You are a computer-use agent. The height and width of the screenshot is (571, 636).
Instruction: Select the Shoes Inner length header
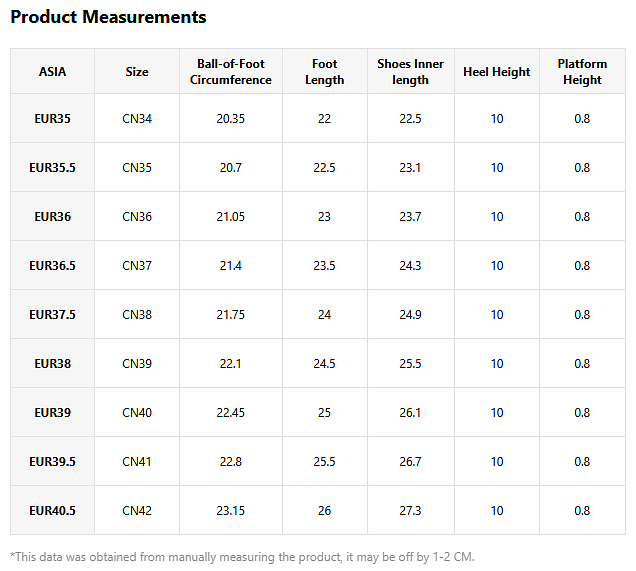[410, 72]
